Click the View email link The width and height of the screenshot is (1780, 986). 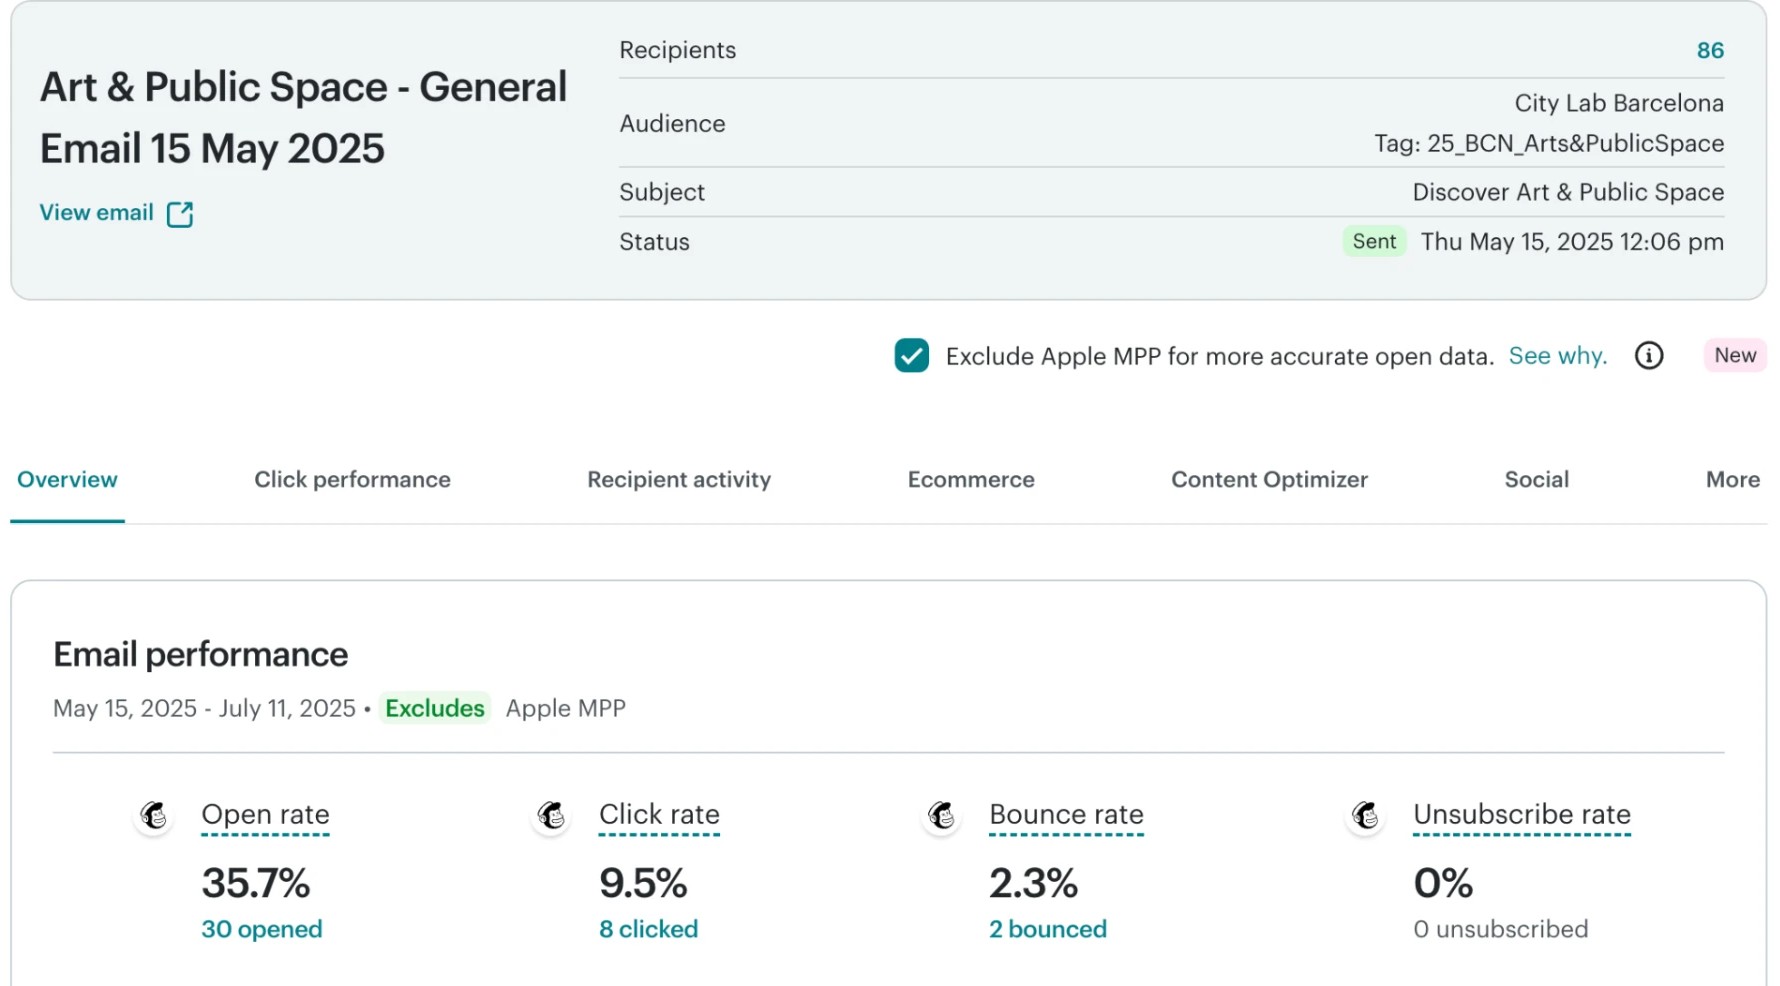click(96, 213)
